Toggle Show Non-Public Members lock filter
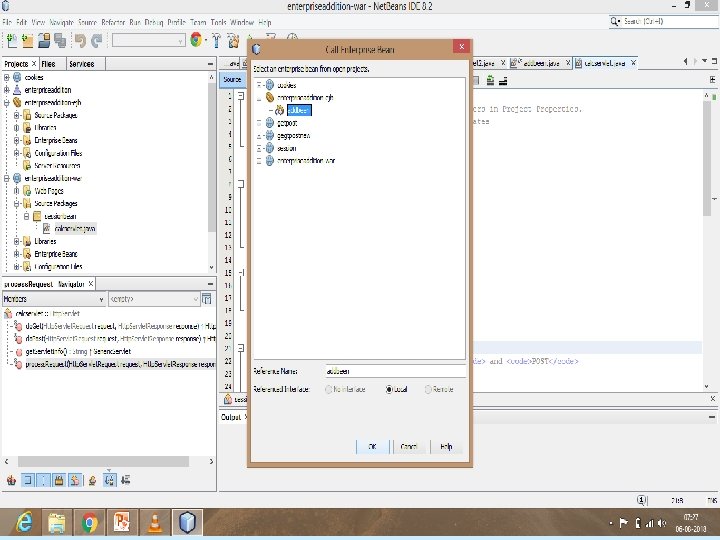The image size is (720, 540). click(x=59, y=480)
